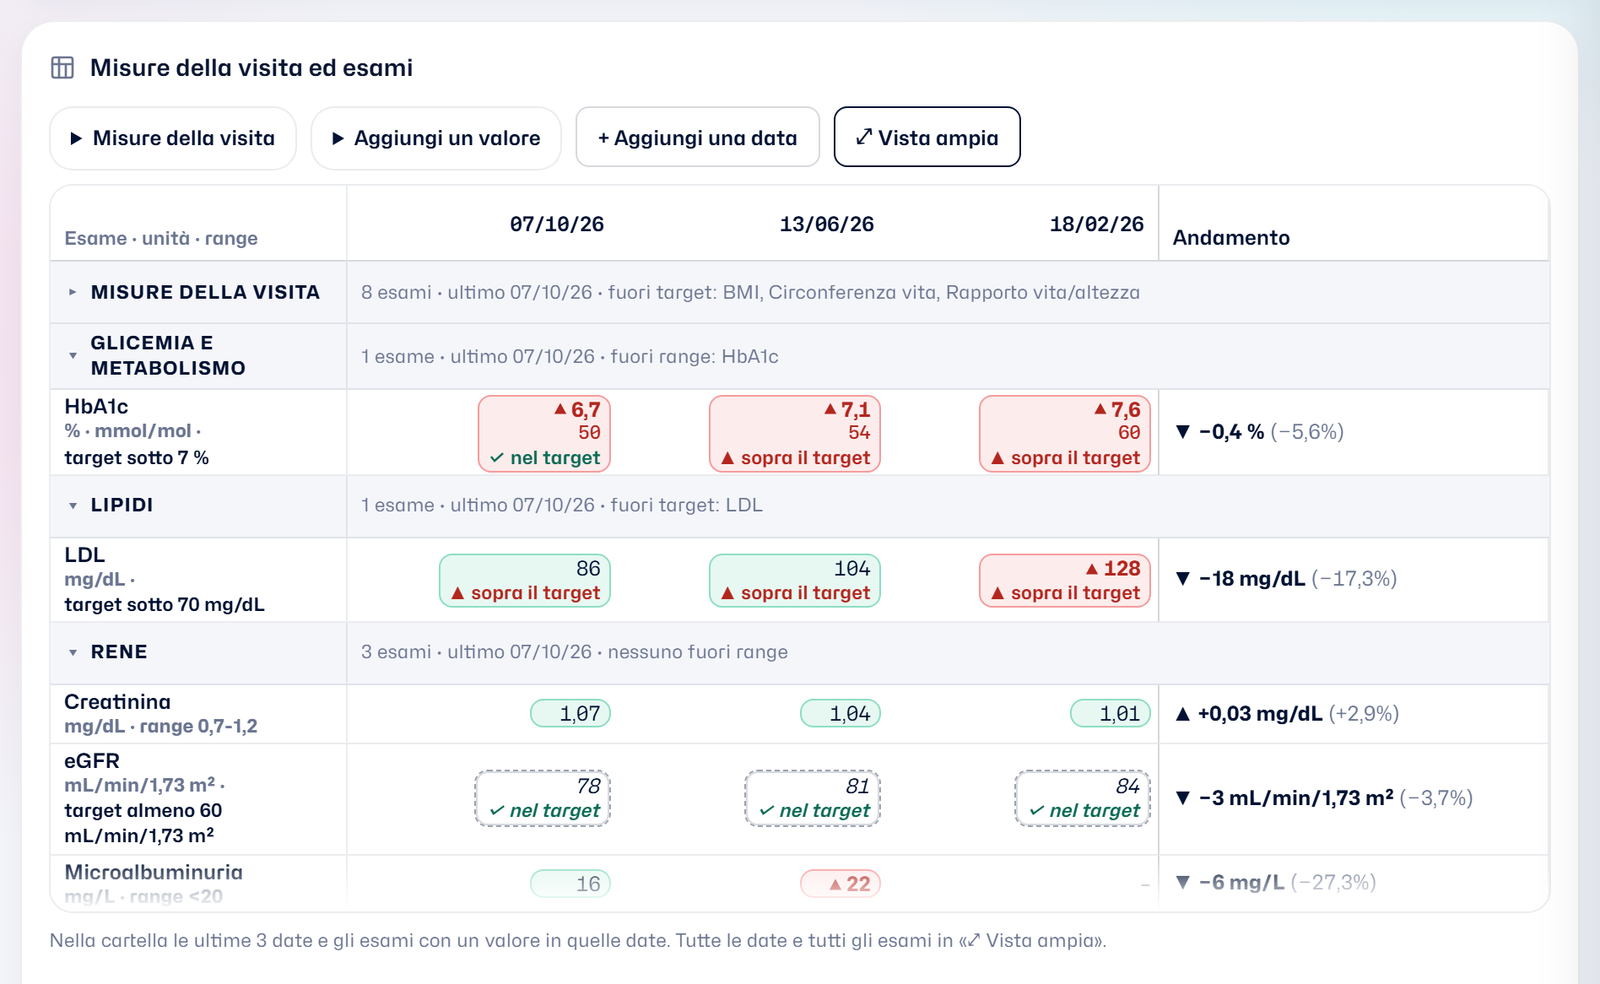
Task: Collapse the RENE group
Action: (73, 652)
